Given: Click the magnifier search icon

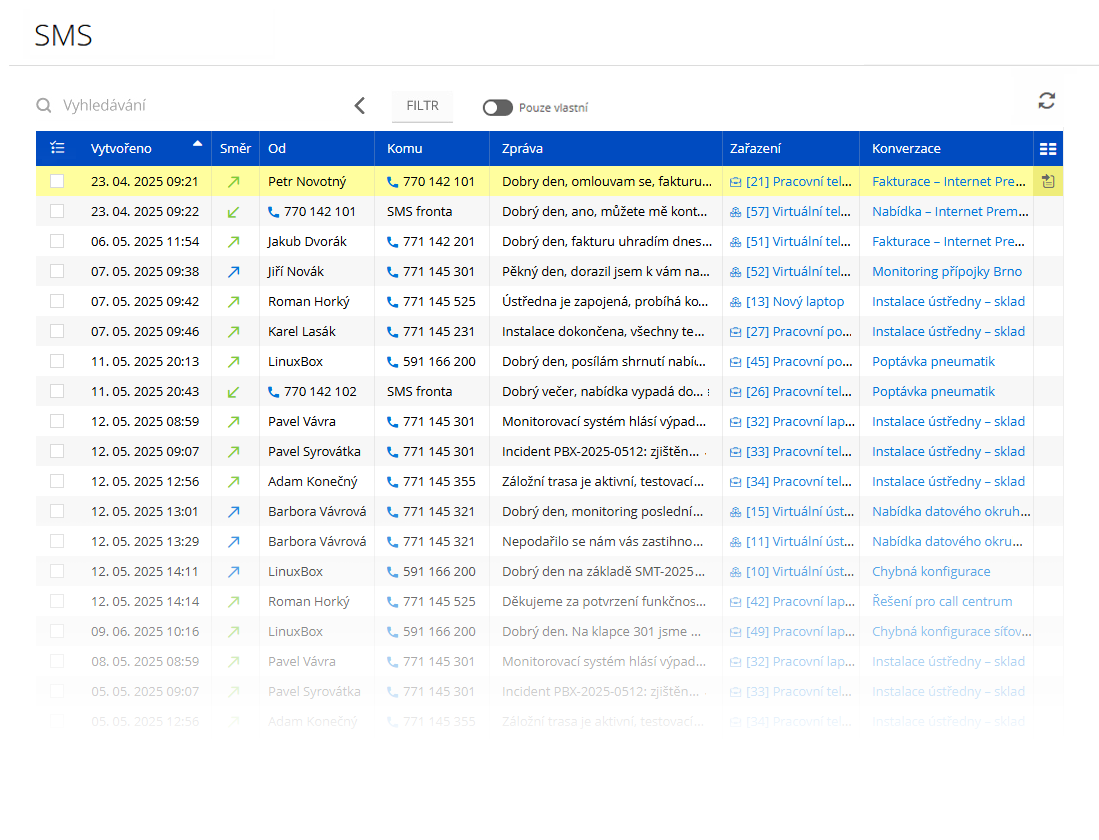Looking at the screenshot, I should click(44, 105).
